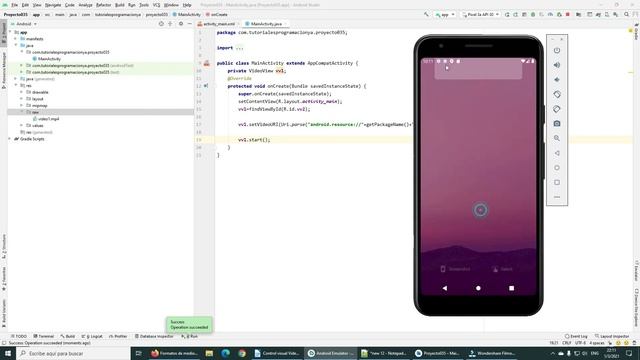Image resolution: width=640 pixels, height=360 pixels.
Task: Collapse the app module tree node
Action: click(x=10, y=32)
